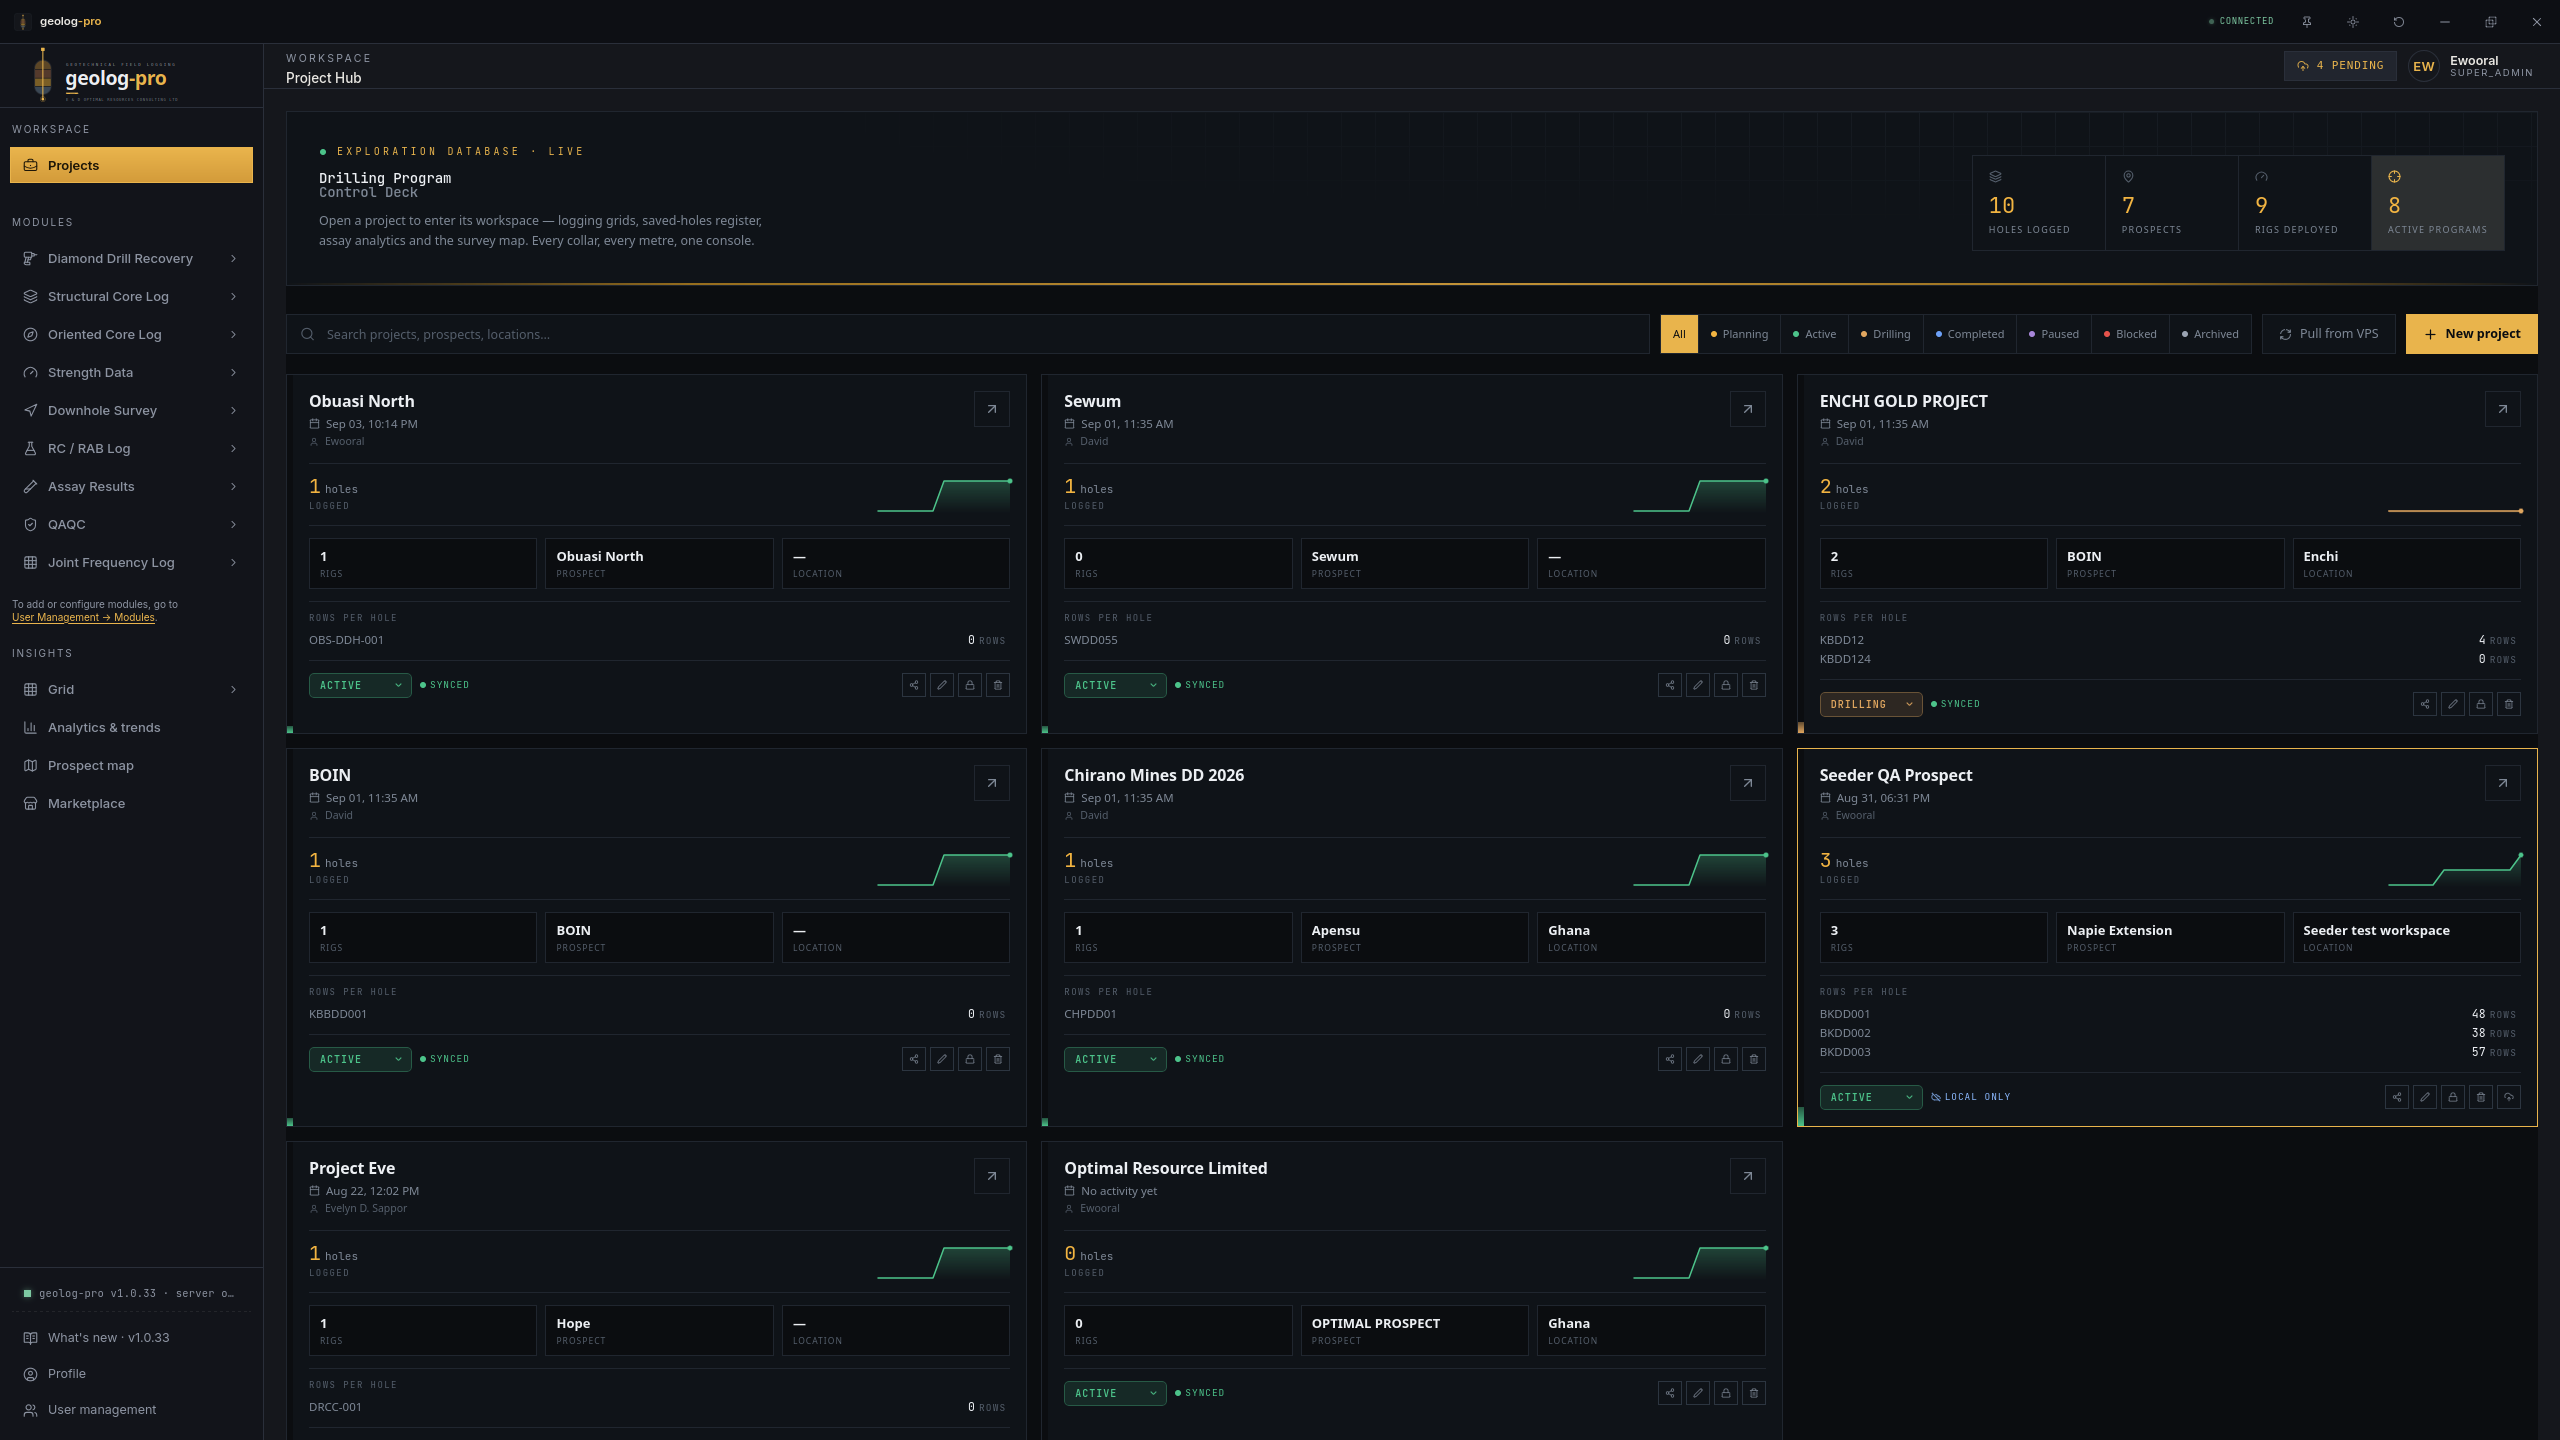Click the Active Programs stat tile
2560x1440 pixels.
(2437, 202)
